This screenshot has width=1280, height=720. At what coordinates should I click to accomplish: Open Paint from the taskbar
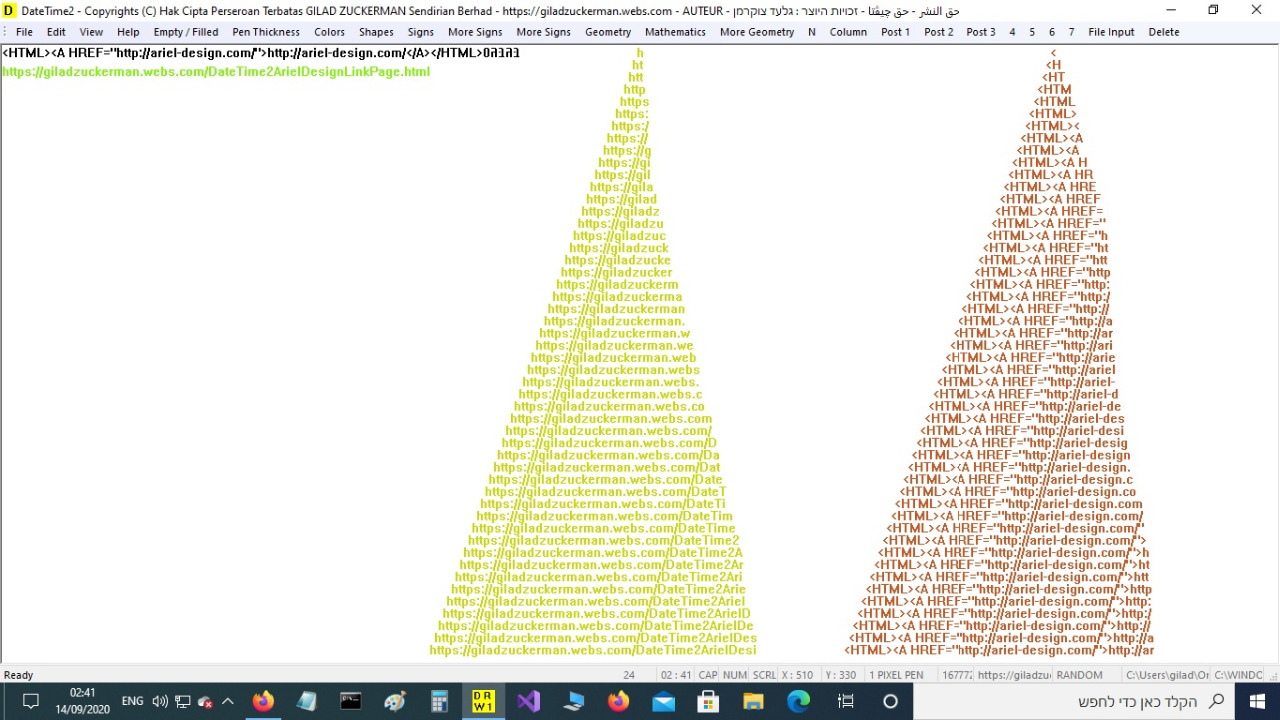[395, 701]
